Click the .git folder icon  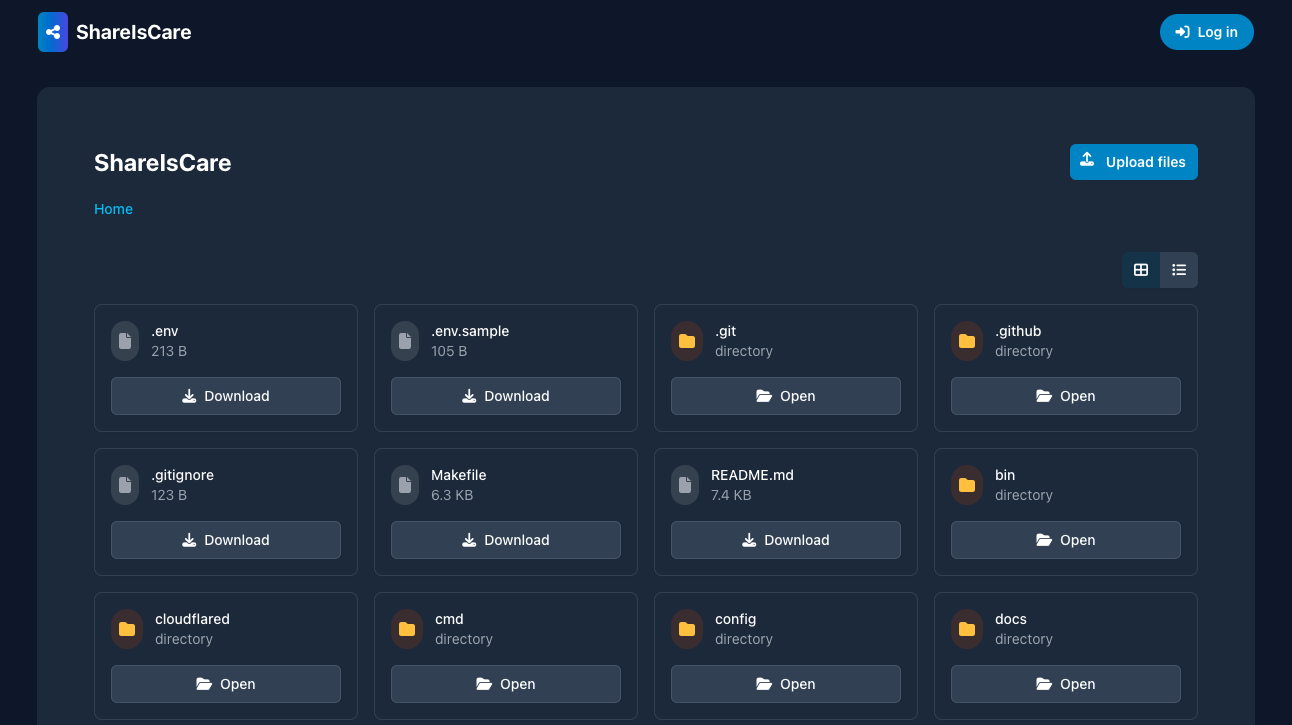pos(686,341)
